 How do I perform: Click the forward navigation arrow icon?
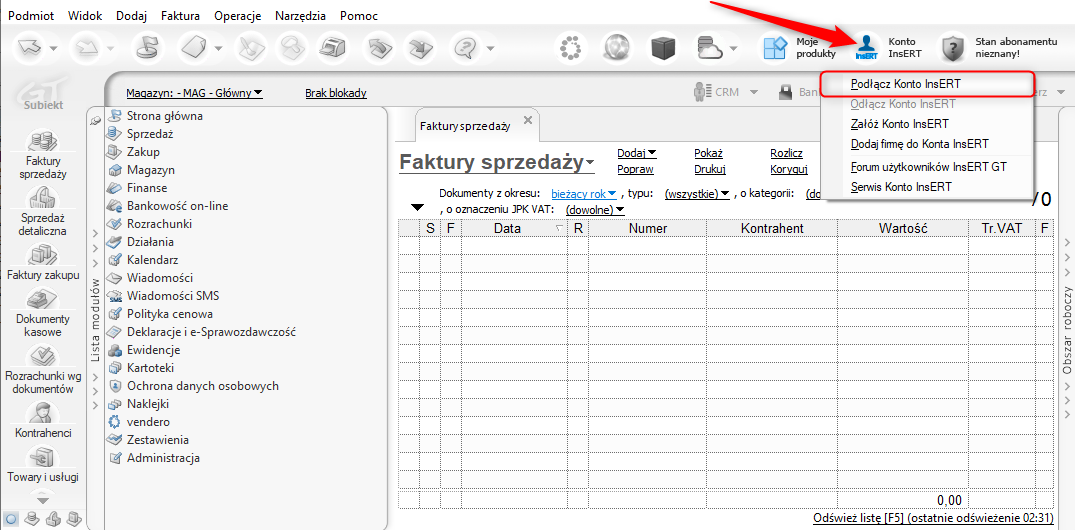click(x=89, y=48)
